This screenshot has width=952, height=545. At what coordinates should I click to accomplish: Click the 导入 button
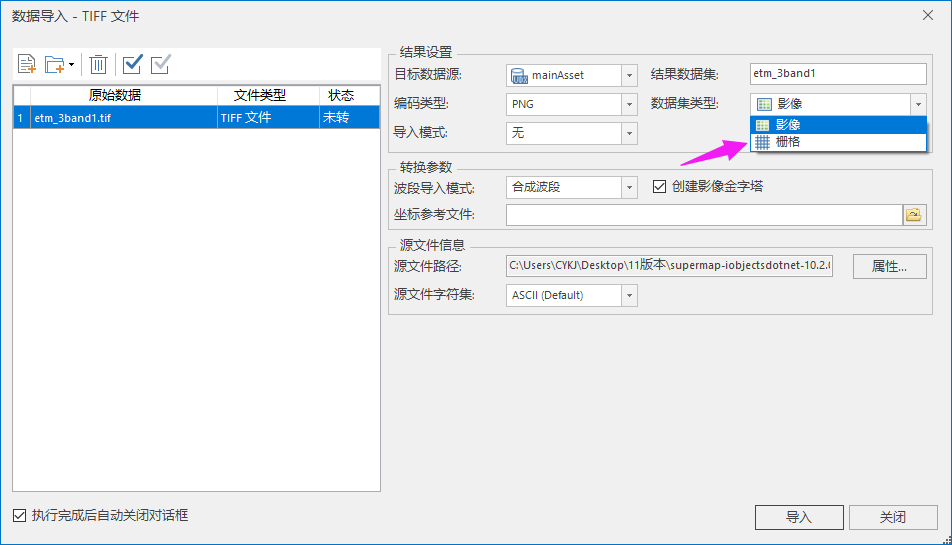pos(799,517)
